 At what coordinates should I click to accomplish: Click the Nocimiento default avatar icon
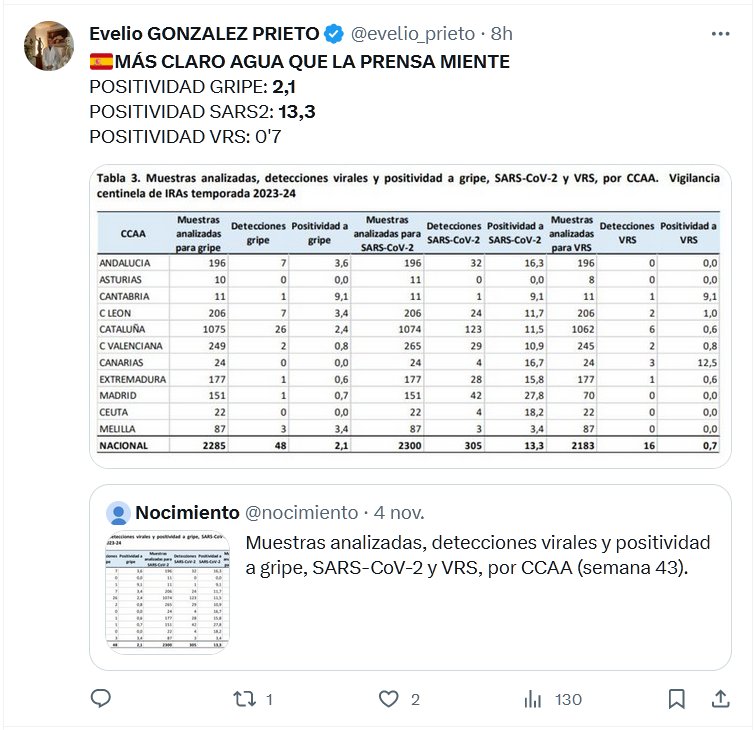click(x=119, y=513)
